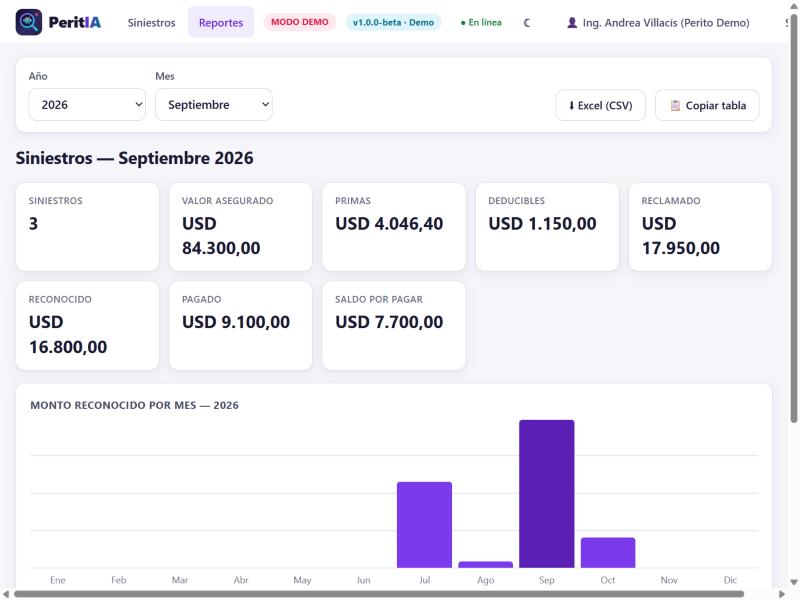The image size is (800, 600).
Task: Click the Valor Asegurado USD 84.300,00 card
Action: coord(240,227)
